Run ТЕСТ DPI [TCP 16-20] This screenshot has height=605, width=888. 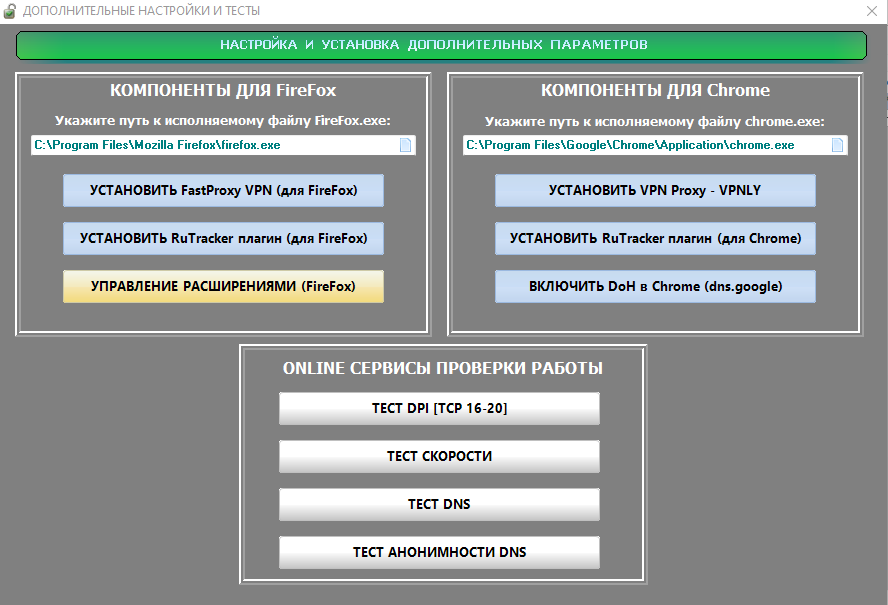pyautogui.click(x=439, y=408)
